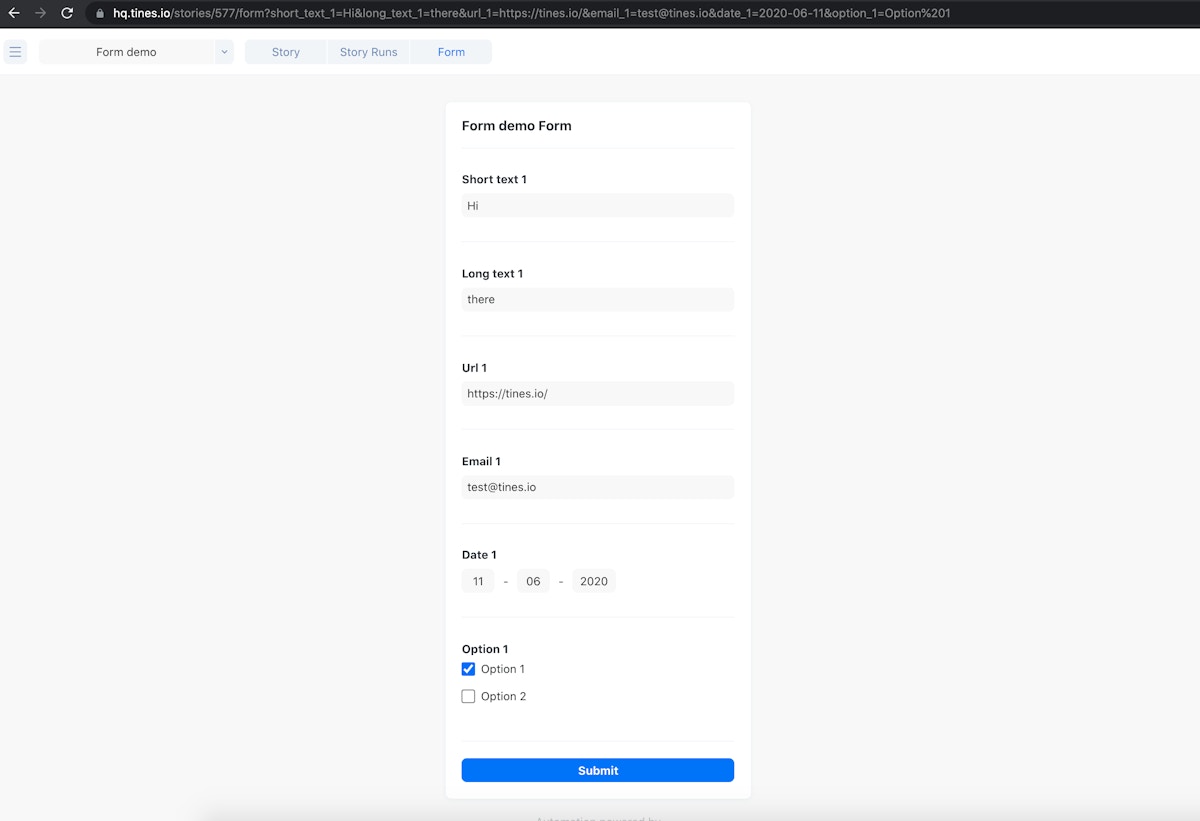
Task: Select the Email 1 input field
Action: click(597, 487)
